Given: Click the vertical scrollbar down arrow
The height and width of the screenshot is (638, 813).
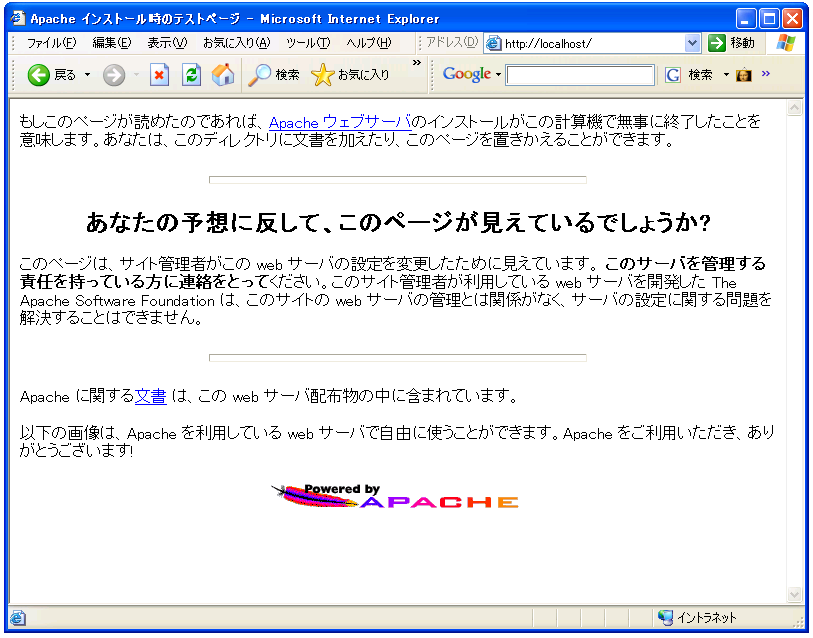Looking at the screenshot, I should (x=796, y=594).
